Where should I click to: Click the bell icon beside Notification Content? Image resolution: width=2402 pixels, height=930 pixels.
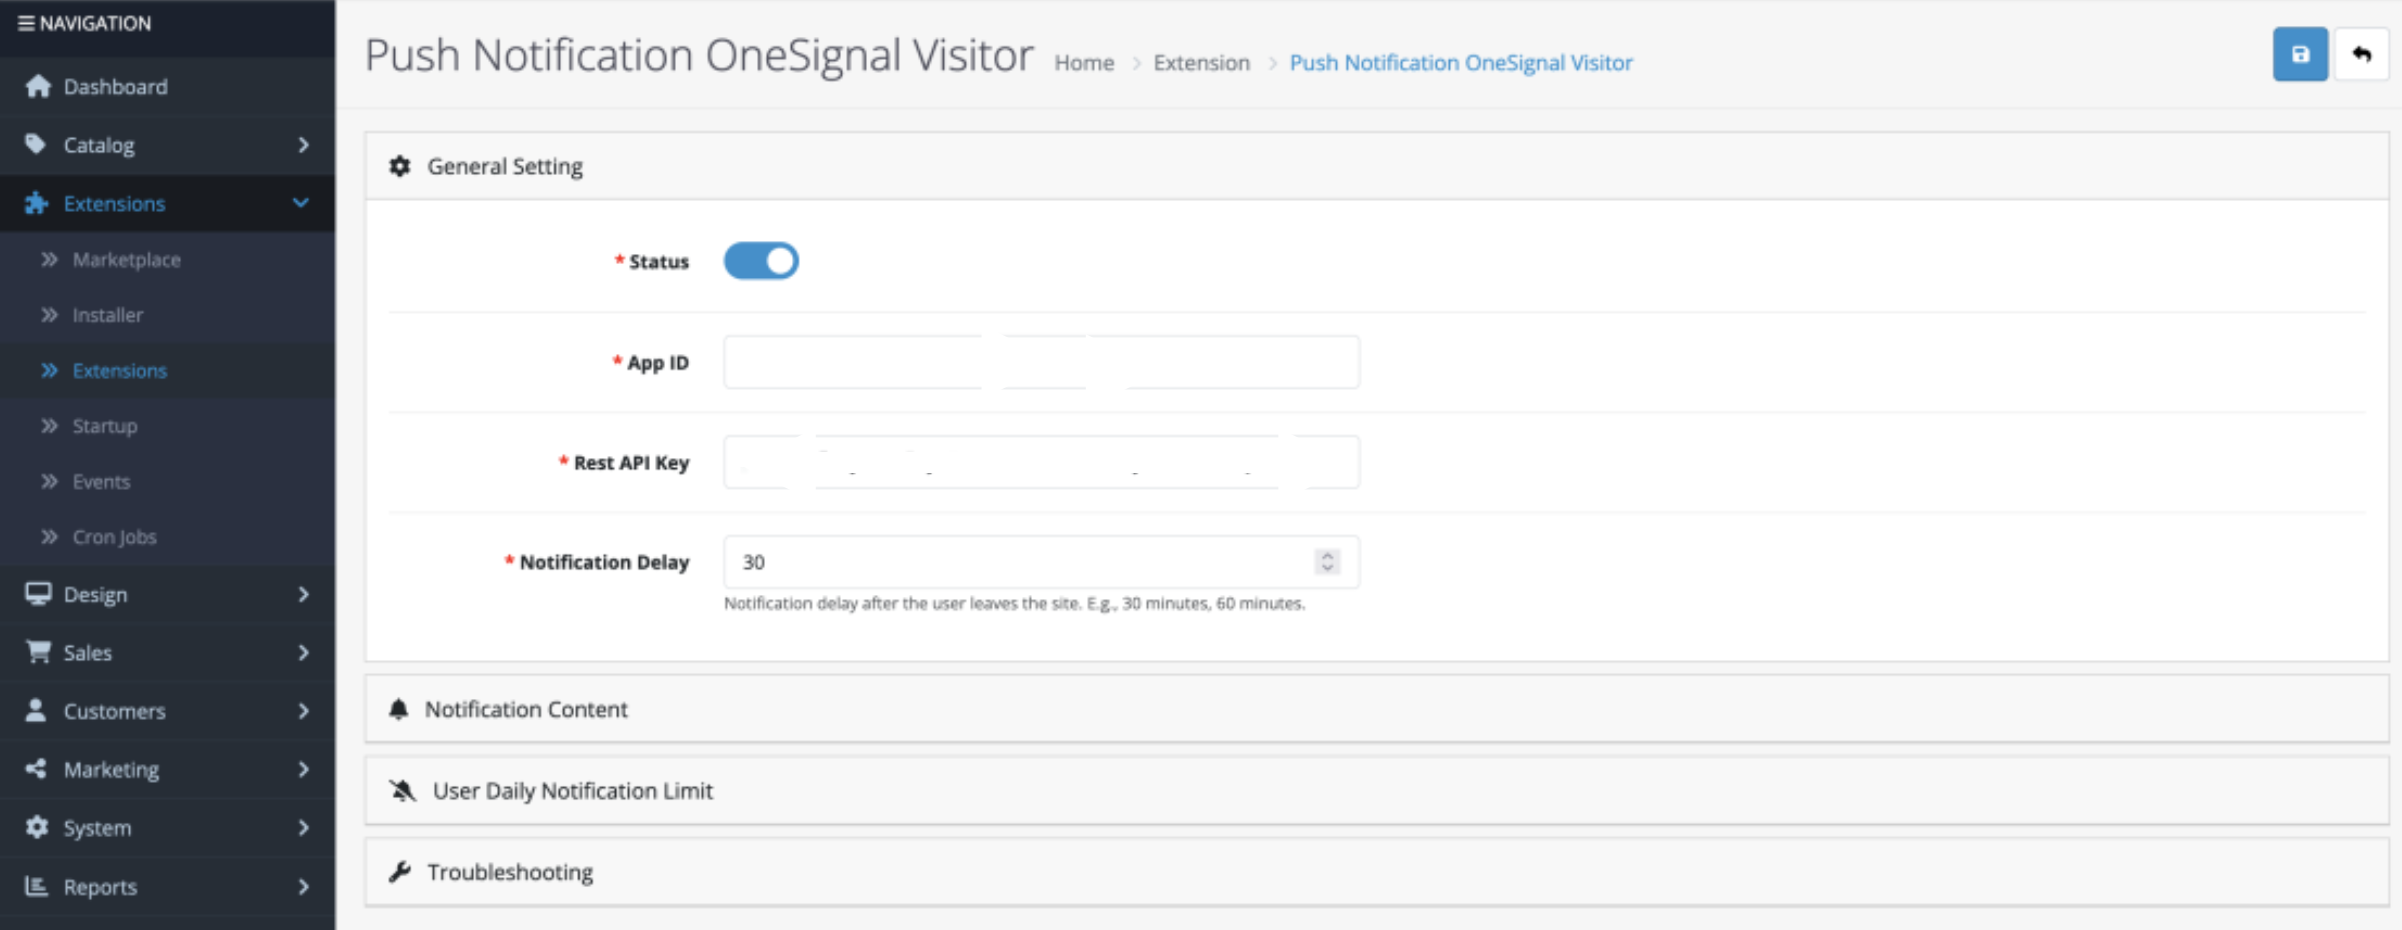pyautogui.click(x=398, y=709)
